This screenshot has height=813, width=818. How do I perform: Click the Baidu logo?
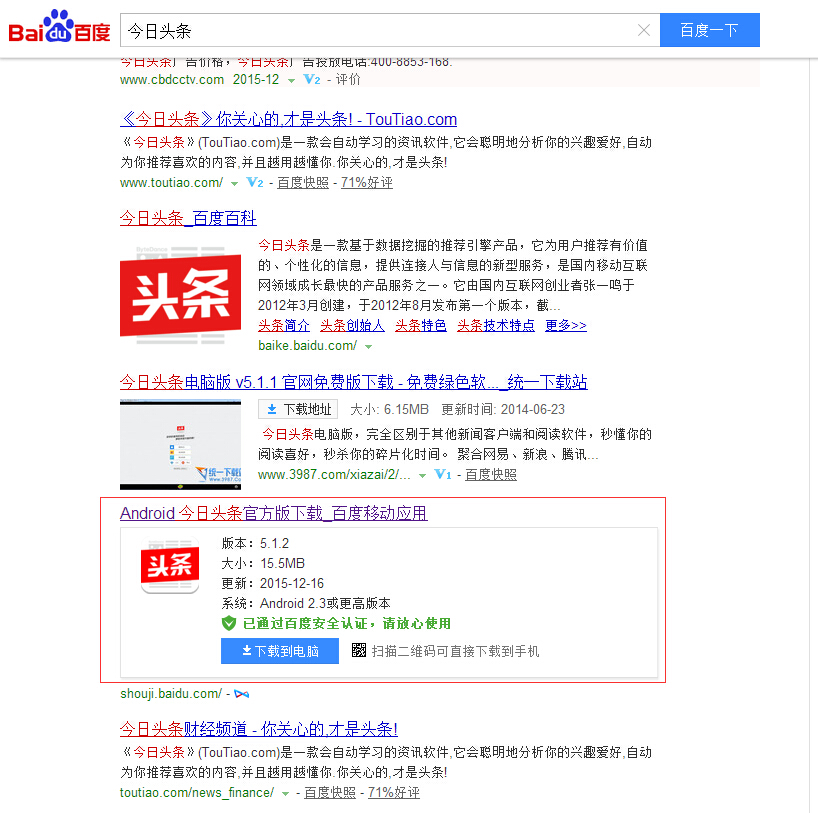pos(59,27)
